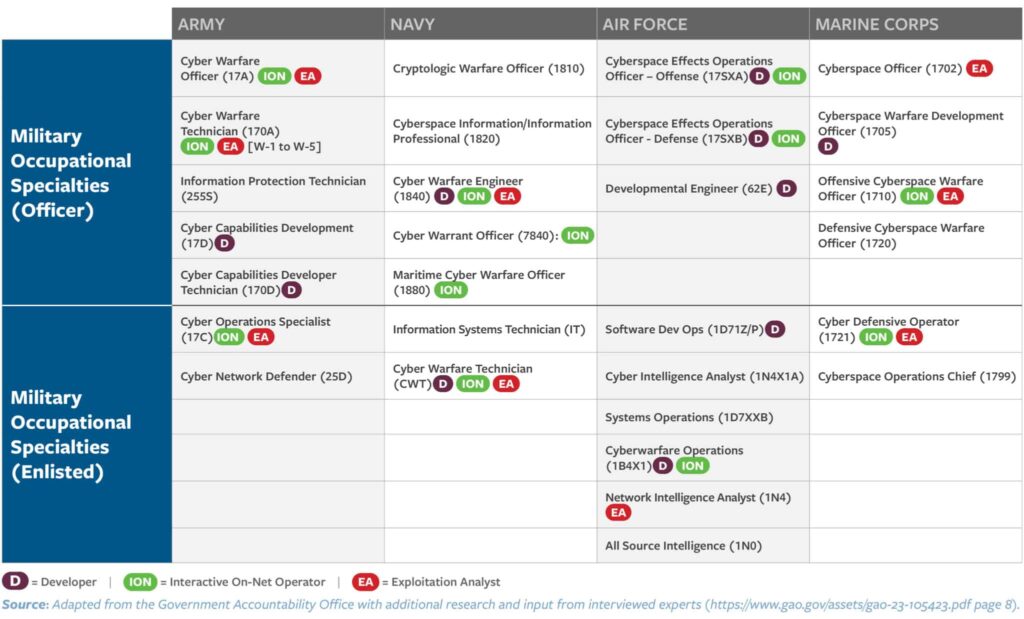Click the EA badge next to Cyberspace Officer (1702)
1024x619 pixels.
tap(979, 69)
